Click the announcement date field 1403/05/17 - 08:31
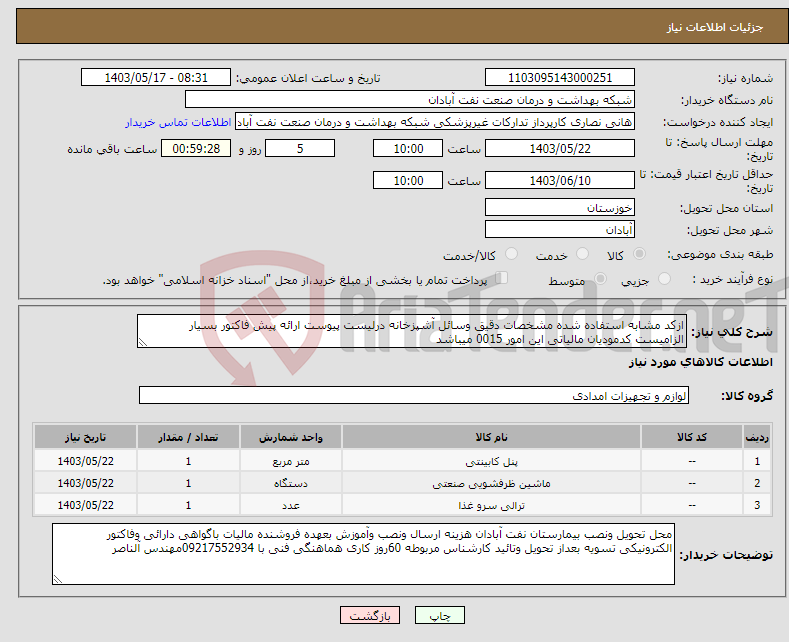 pyautogui.click(x=155, y=77)
